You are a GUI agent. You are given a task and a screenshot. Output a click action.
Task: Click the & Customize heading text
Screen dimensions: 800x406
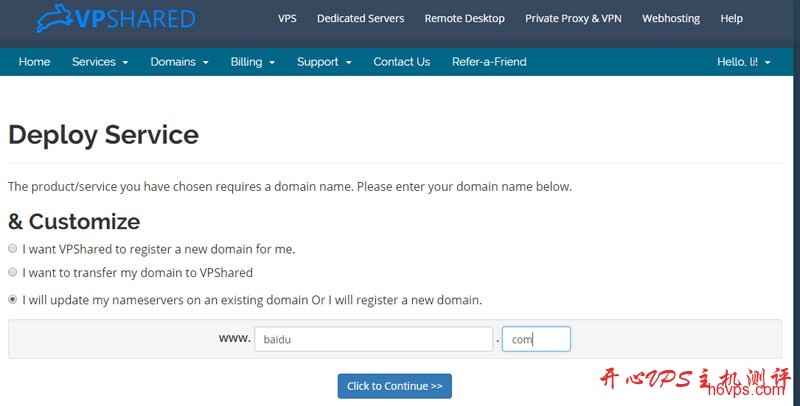coord(74,222)
